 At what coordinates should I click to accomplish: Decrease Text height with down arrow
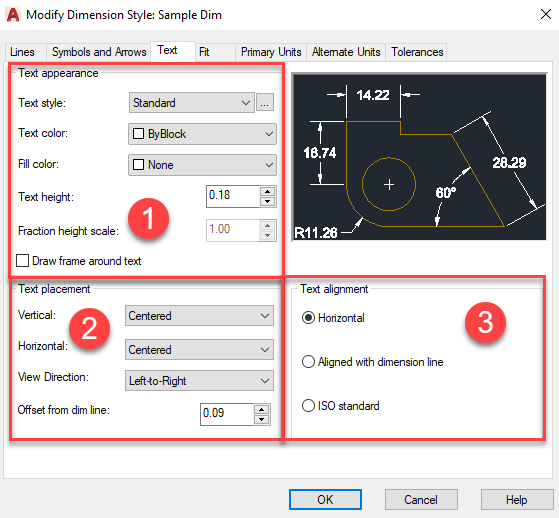267,201
